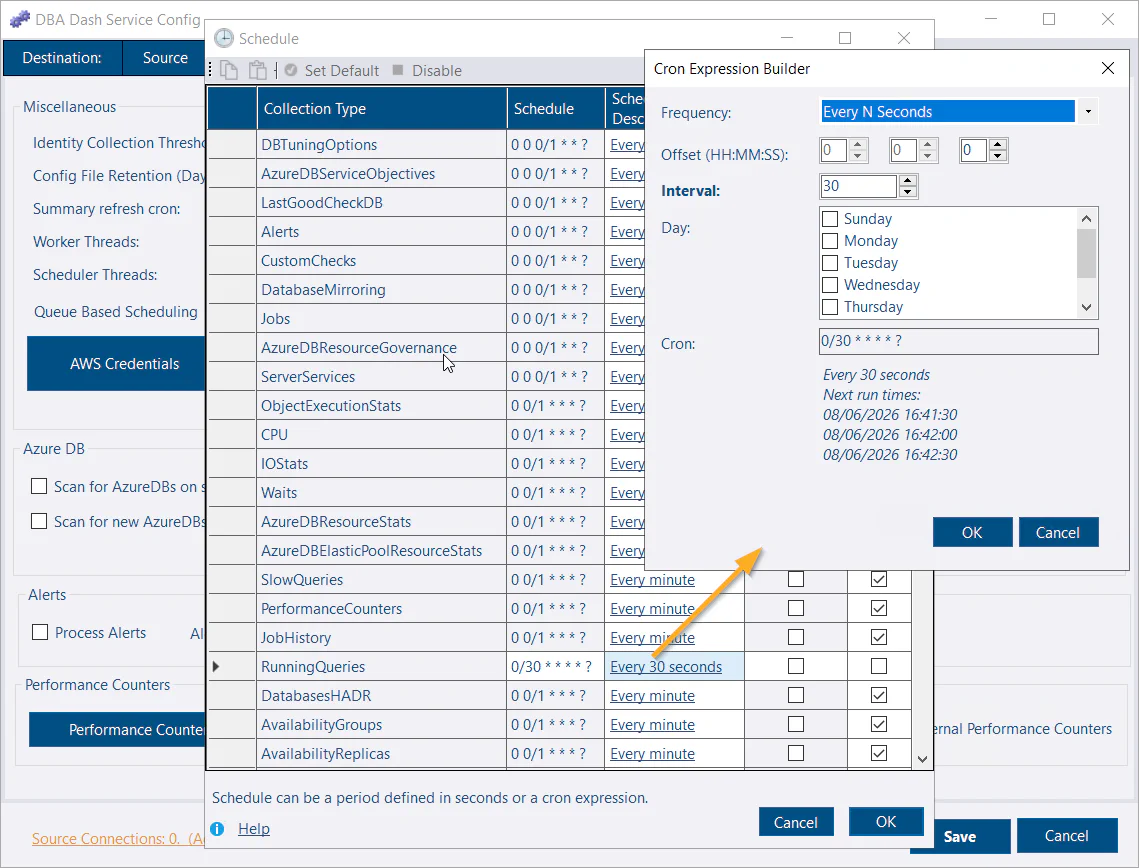Viewport: 1139px width, 868px height.
Task: Select the IOStats collection type cell
Action: click(x=382, y=463)
